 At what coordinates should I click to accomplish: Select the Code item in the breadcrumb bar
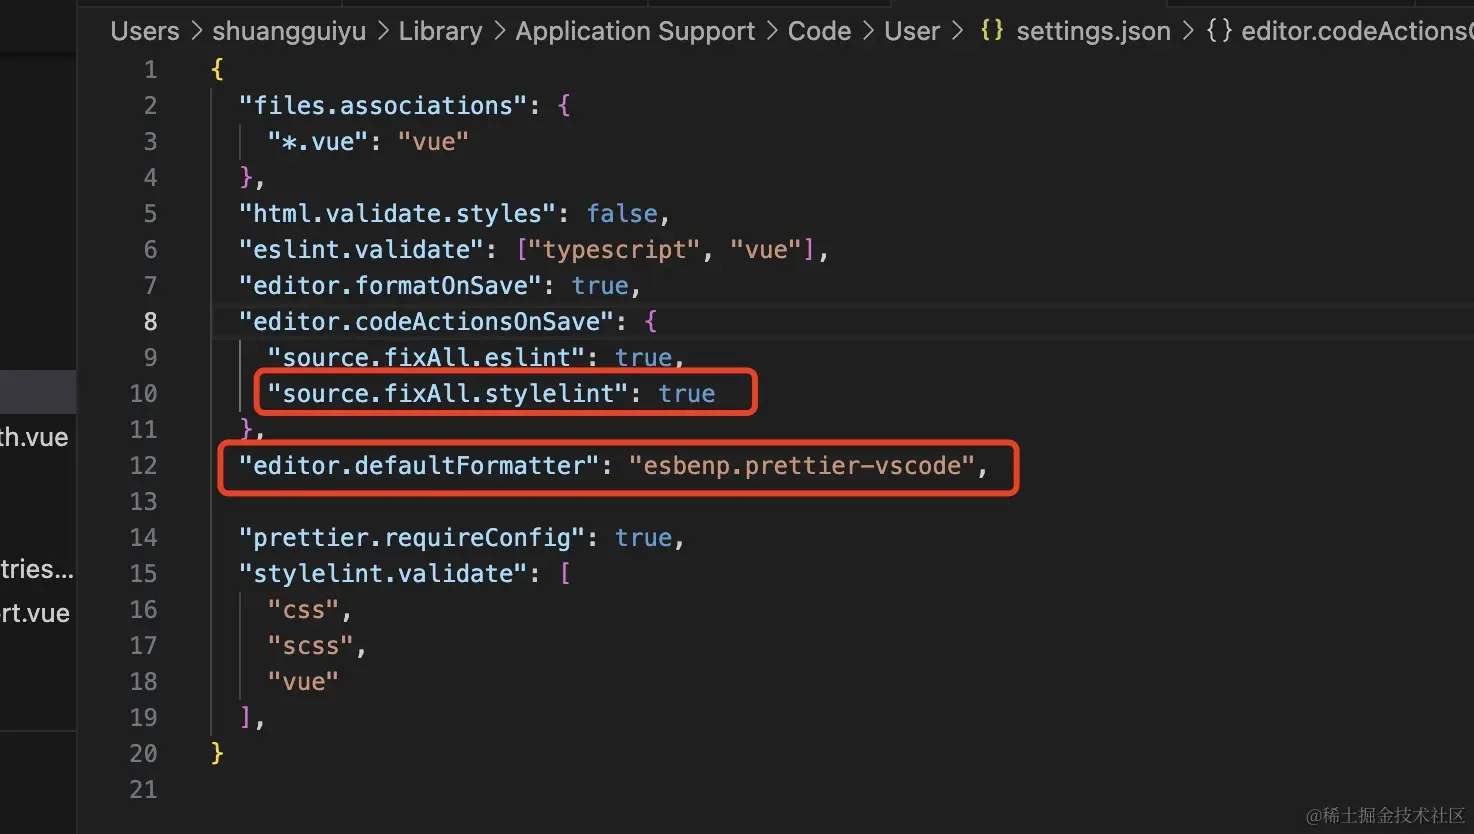[818, 30]
